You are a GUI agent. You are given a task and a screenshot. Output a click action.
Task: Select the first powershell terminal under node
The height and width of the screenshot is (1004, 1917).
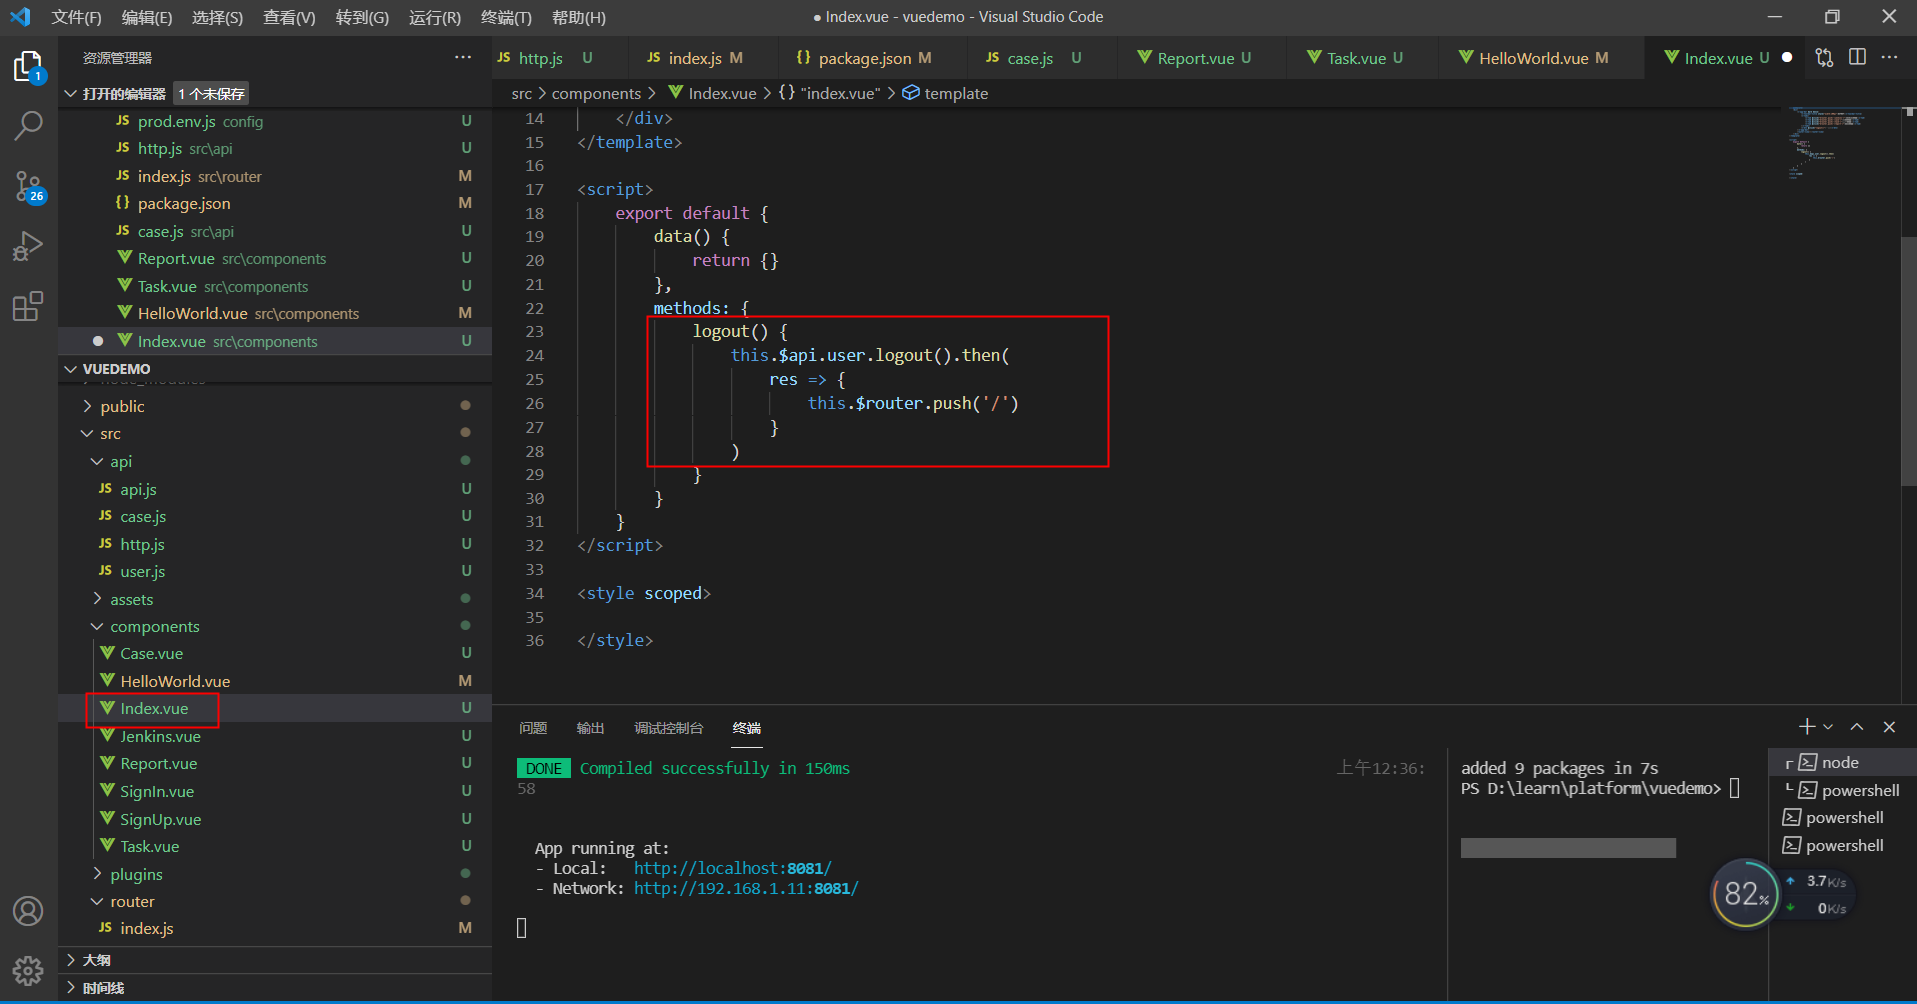1842,790
